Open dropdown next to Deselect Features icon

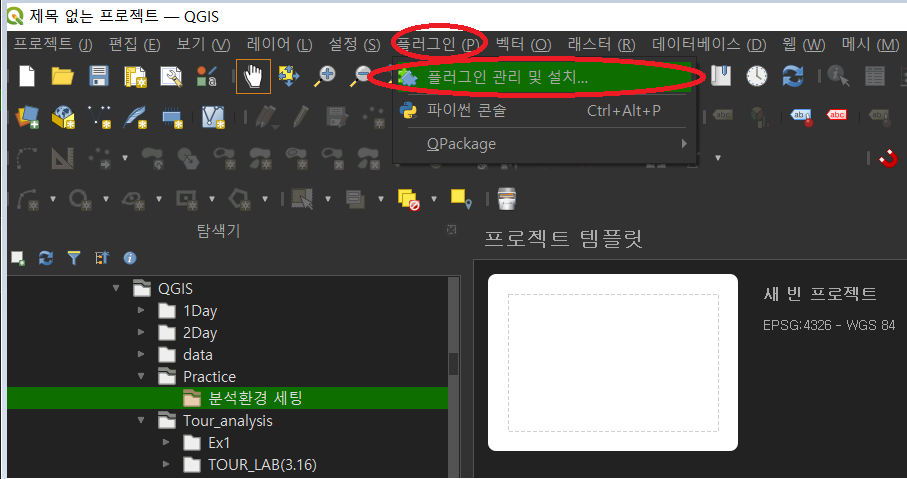434,199
